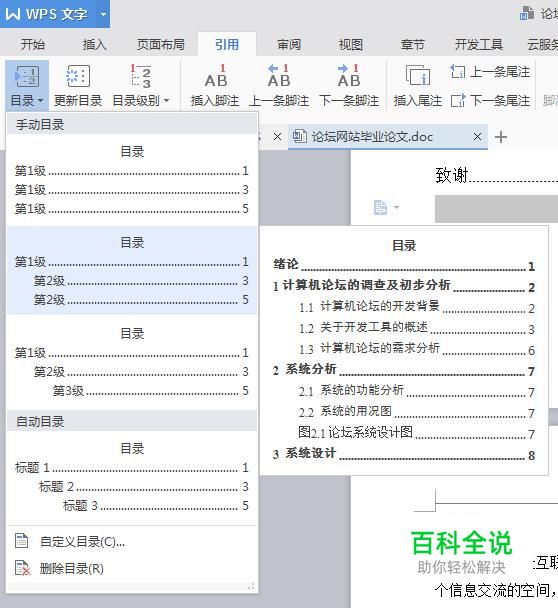Click 2.1 系统的功能分析 preview entry

coord(417,391)
